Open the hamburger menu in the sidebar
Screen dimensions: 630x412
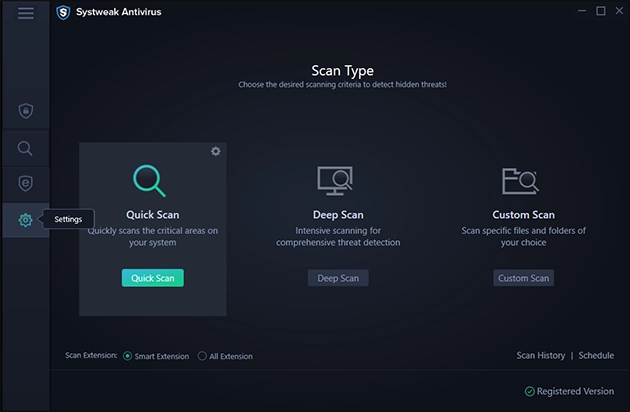point(25,13)
